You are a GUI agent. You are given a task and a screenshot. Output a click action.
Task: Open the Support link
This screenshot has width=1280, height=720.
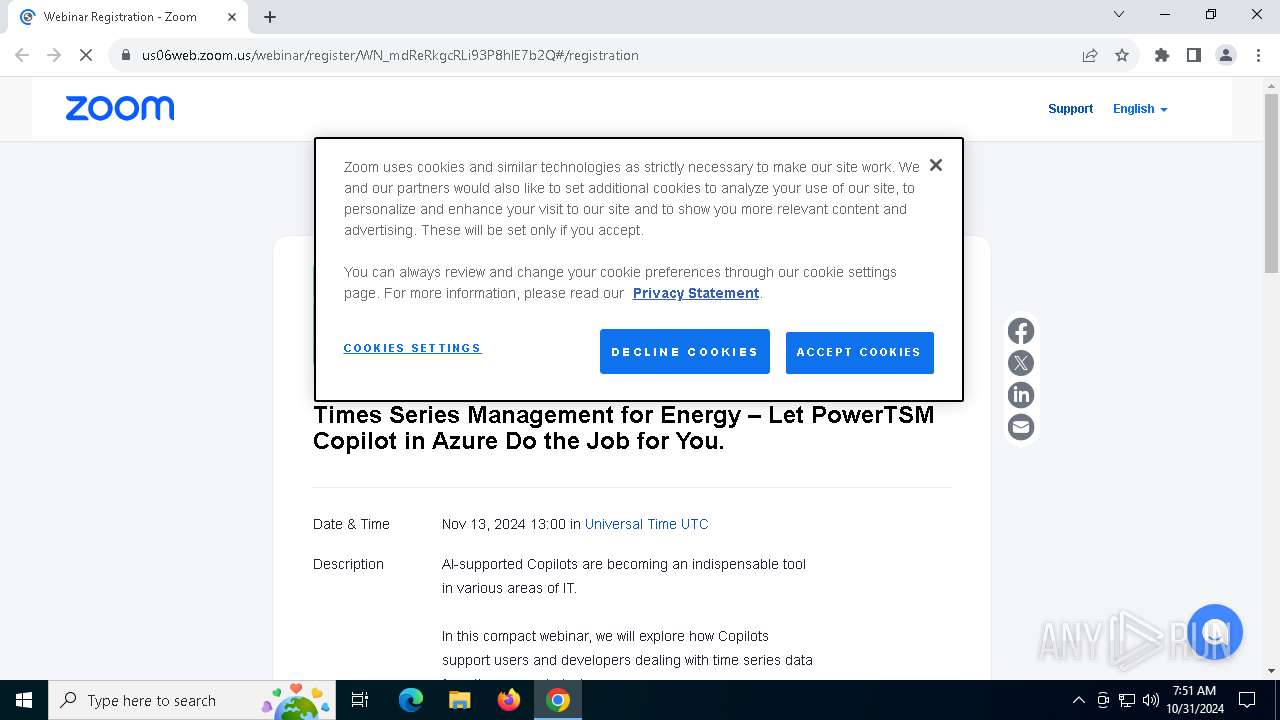point(1070,109)
